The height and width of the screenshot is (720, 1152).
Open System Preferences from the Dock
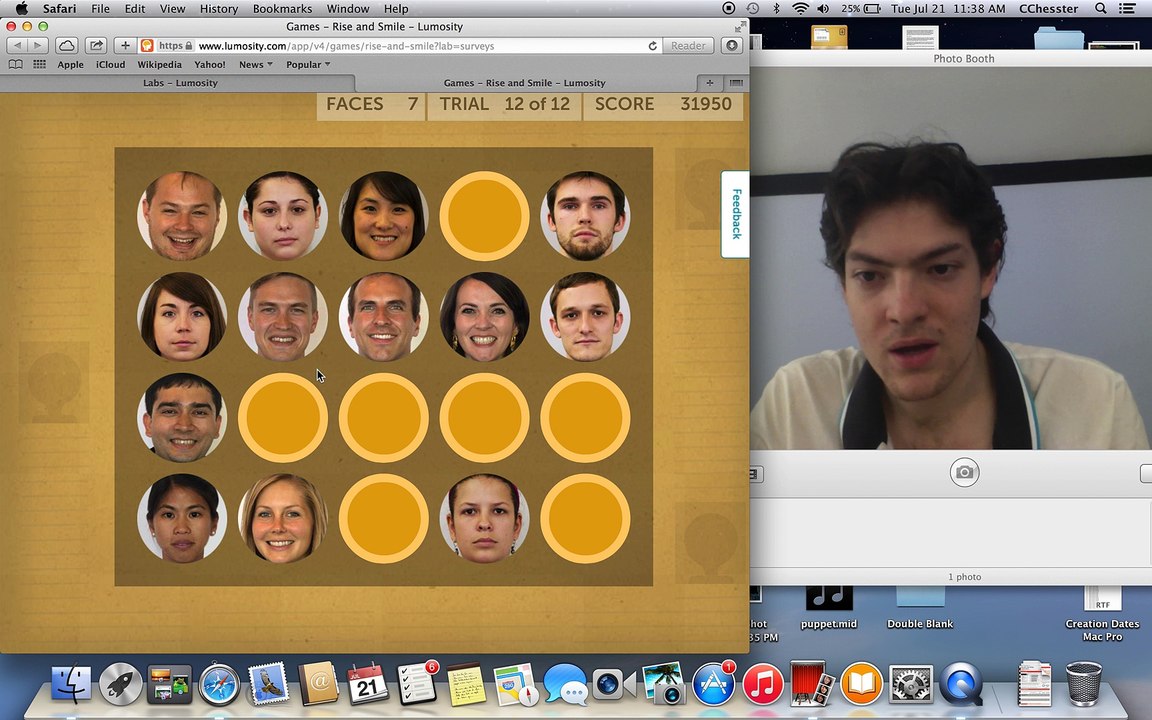[x=910, y=684]
